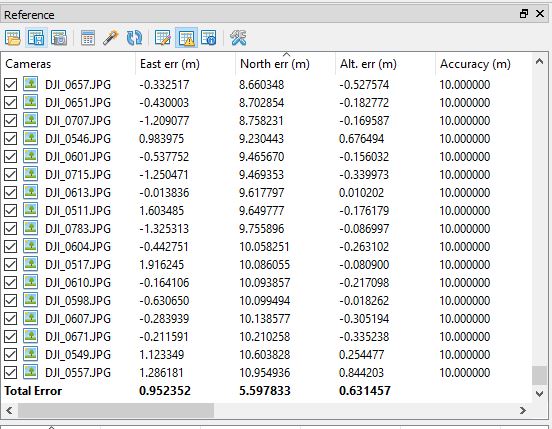Viewport: 552px width, 429px height.
Task: Click Accuracy value for DJI_0783.JPG
Action: 465,229
